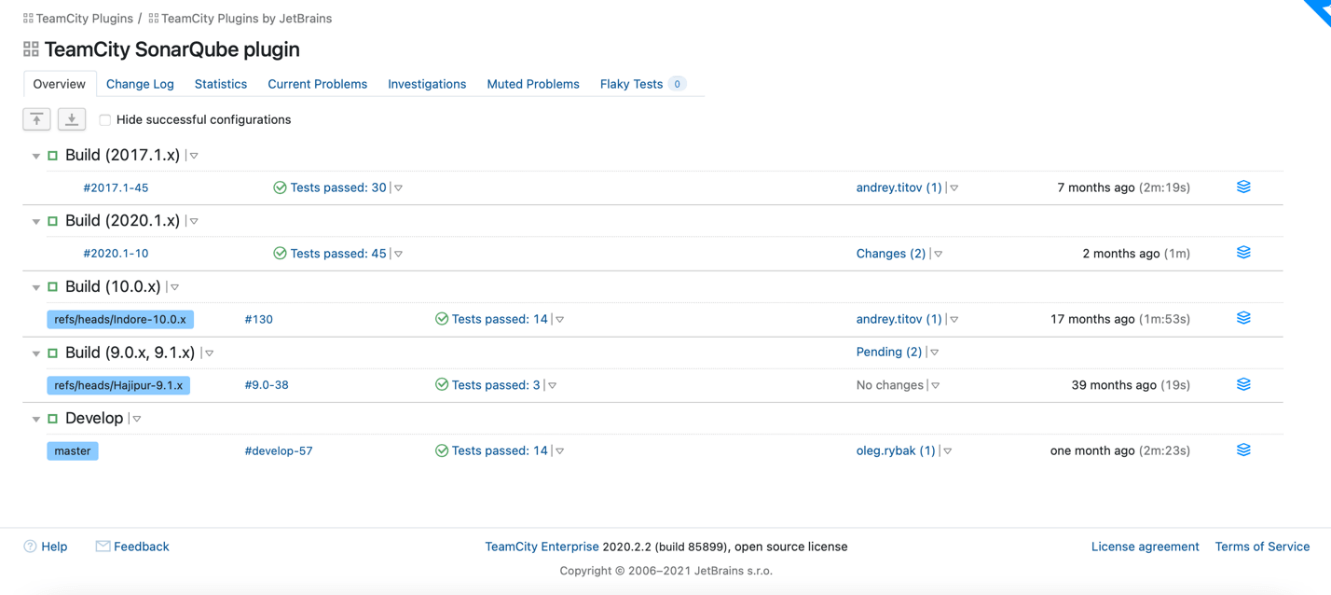Open artifacts icon for build #9.0-38
The image size is (1331, 595).
[1244, 385]
